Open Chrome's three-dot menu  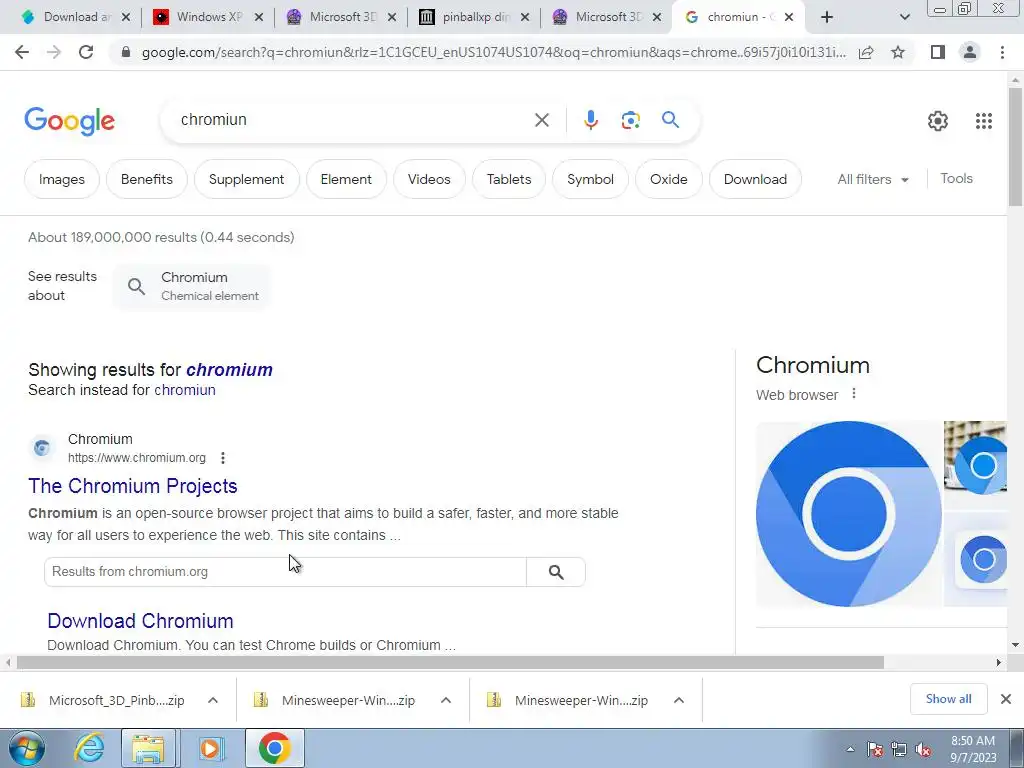(x=1002, y=52)
